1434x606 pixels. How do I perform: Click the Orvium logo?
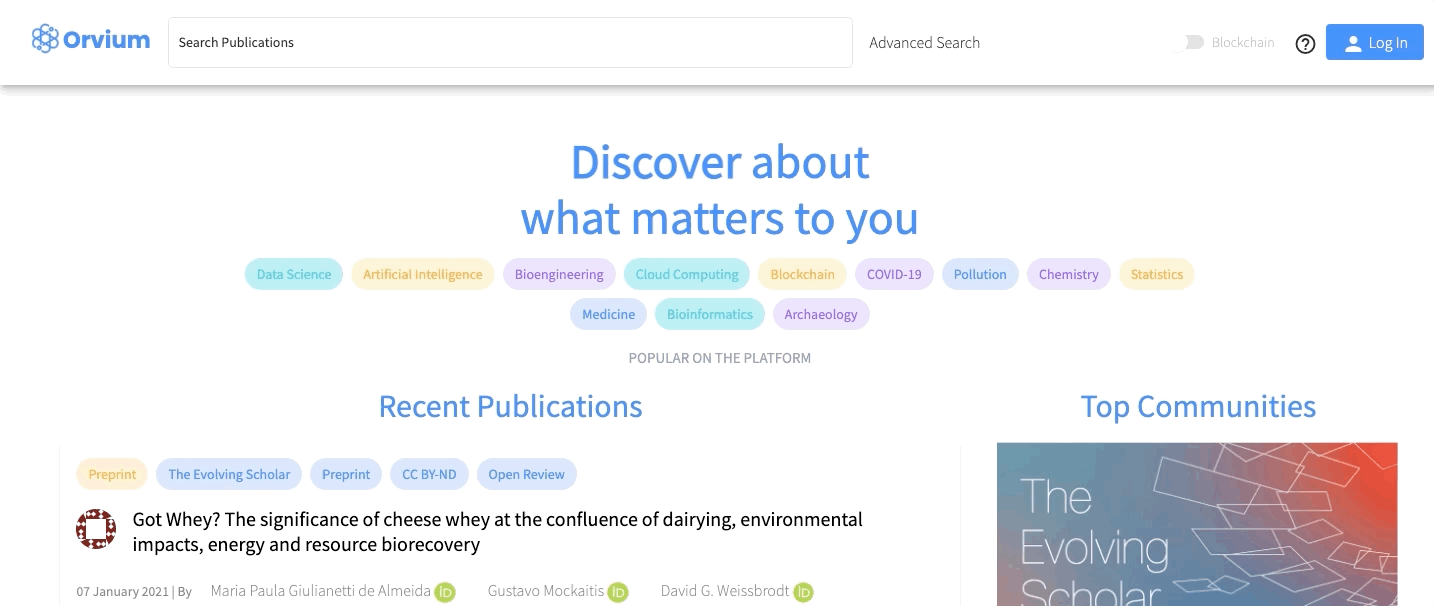click(91, 40)
